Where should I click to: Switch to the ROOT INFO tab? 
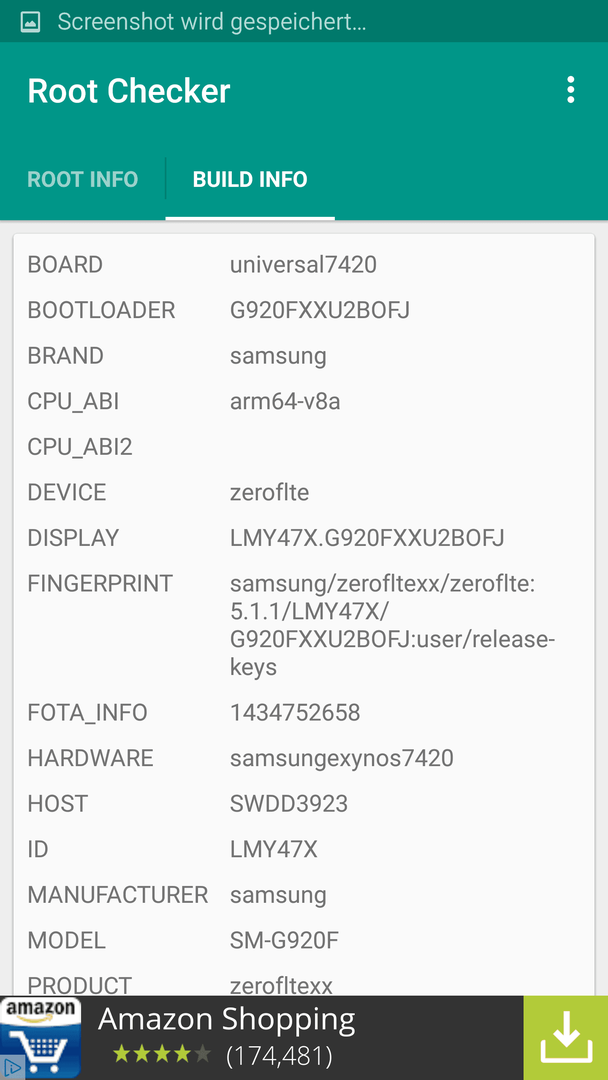coord(83,180)
